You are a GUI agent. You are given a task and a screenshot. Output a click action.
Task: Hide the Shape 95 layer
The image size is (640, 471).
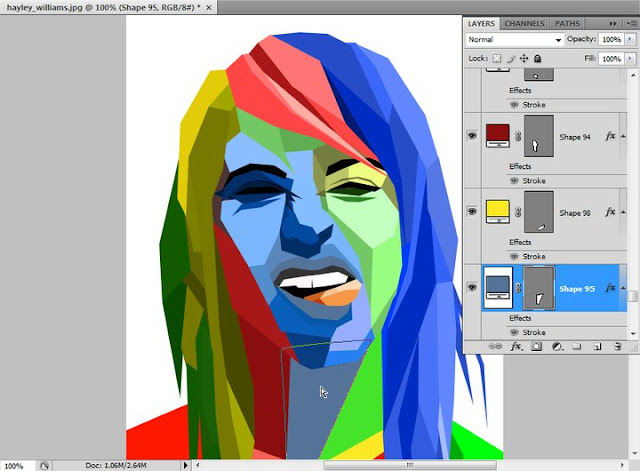pos(472,287)
